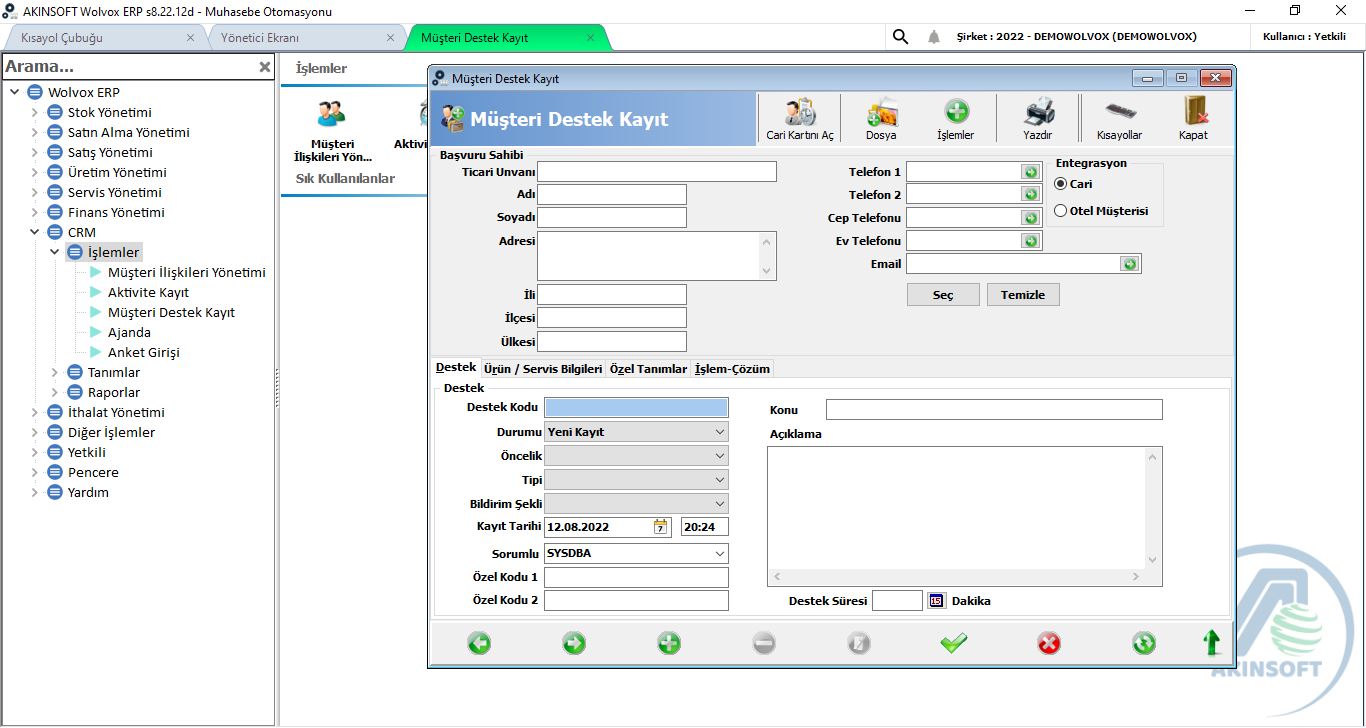Screen dimensions: 1366x728
Task: Select the Otel Müşterisi integration option
Action: coord(1061,211)
